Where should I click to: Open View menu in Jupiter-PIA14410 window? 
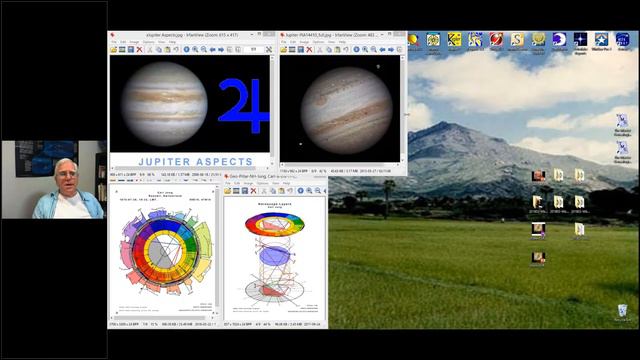[x=331, y=42]
